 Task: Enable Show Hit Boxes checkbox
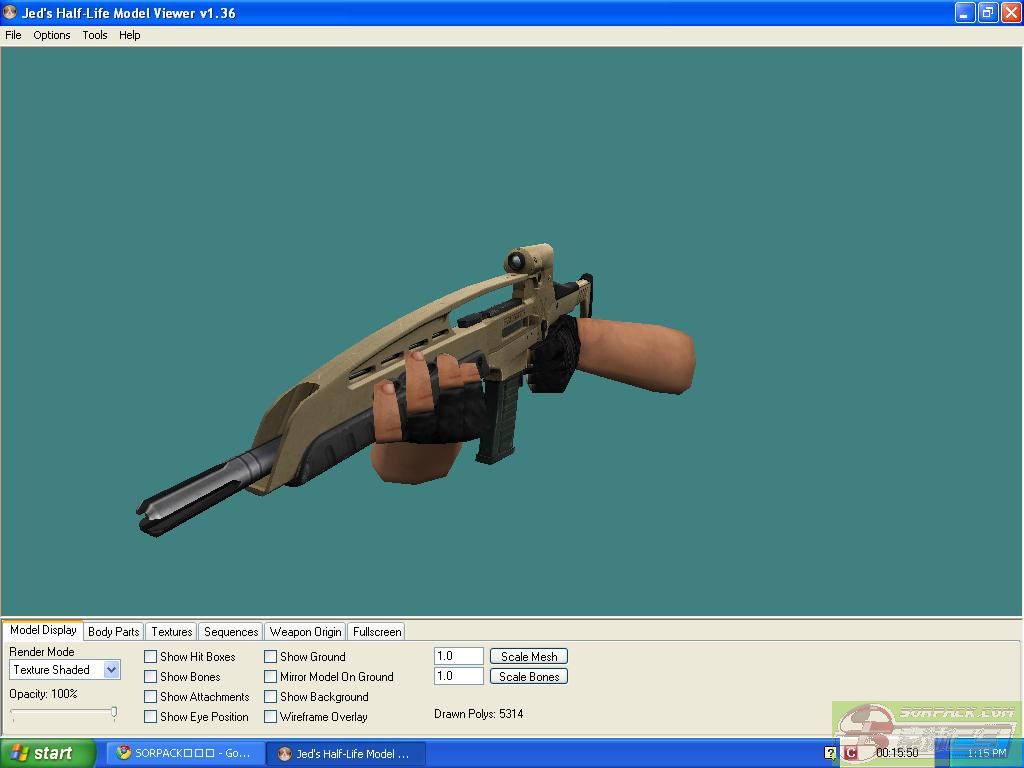tap(151, 657)
